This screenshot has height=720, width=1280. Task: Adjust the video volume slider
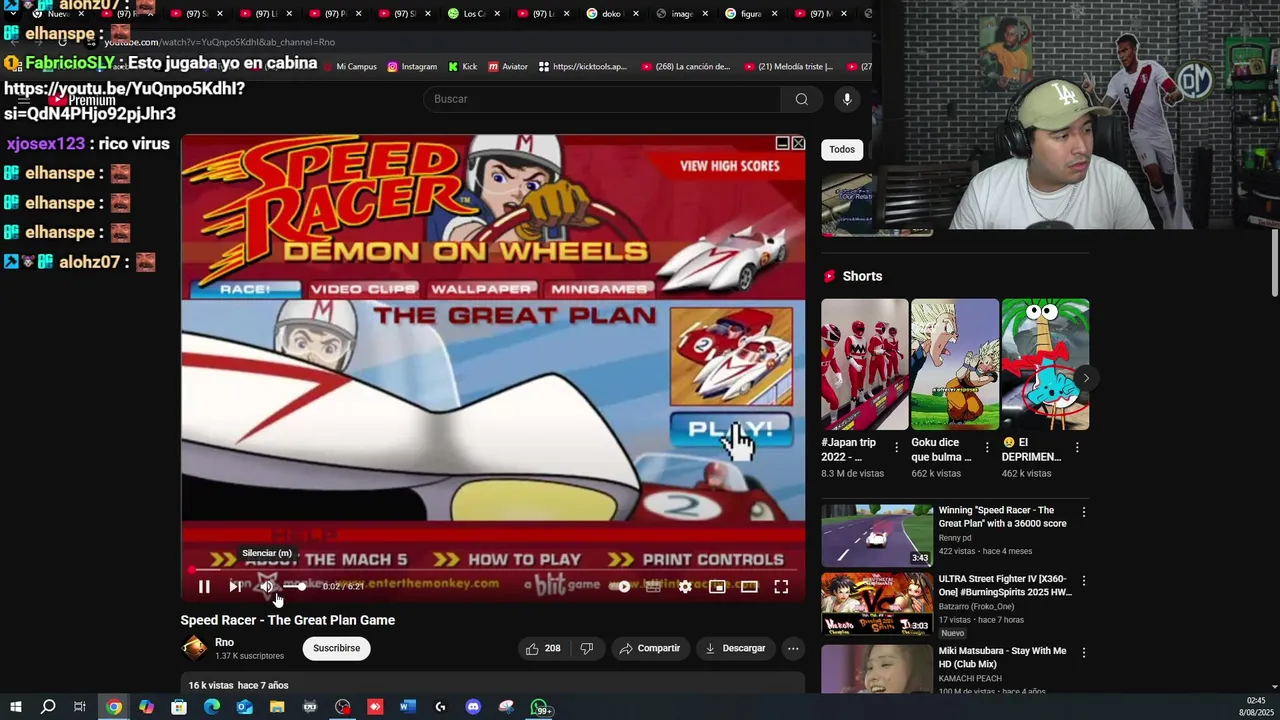tap(296, 587)
